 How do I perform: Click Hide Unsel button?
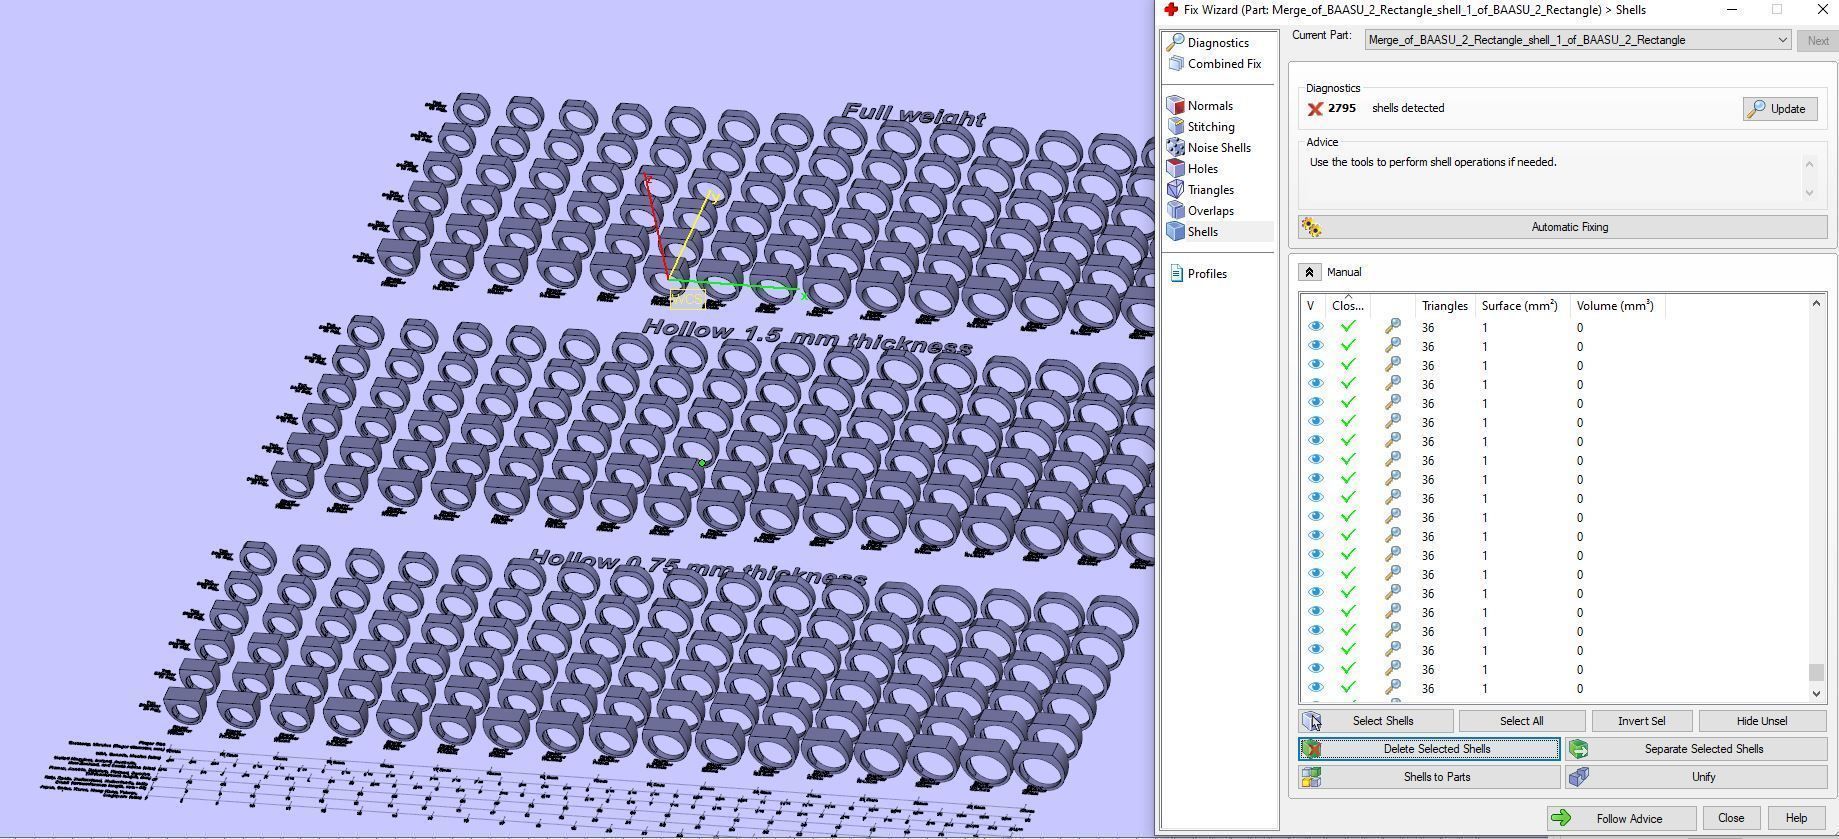click(1762, 721)
